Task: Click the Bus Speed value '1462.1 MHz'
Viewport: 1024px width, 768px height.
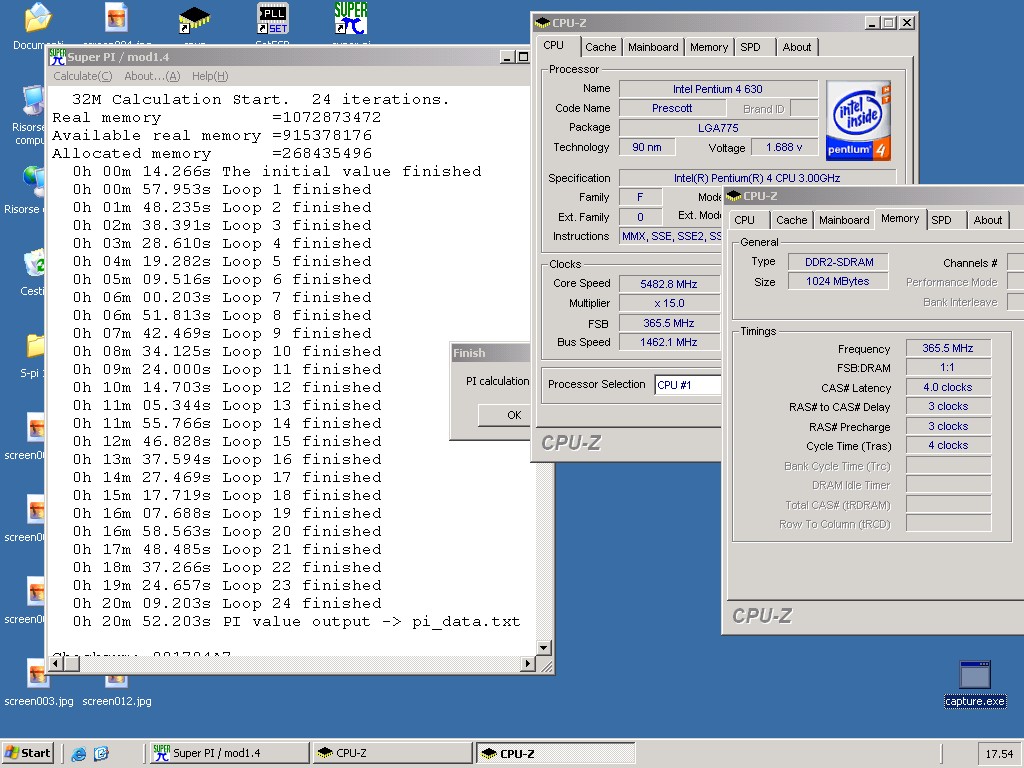Action: pyautogui.click(x=669, y=342)
